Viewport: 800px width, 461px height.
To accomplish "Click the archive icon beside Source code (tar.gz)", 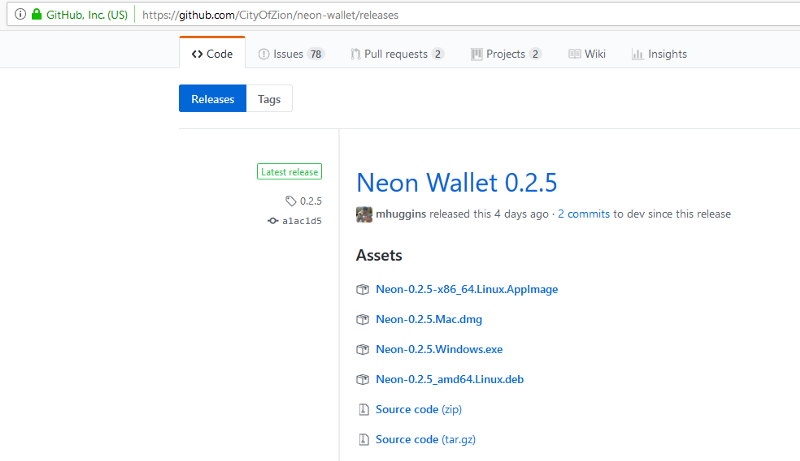I will point(364,440).
